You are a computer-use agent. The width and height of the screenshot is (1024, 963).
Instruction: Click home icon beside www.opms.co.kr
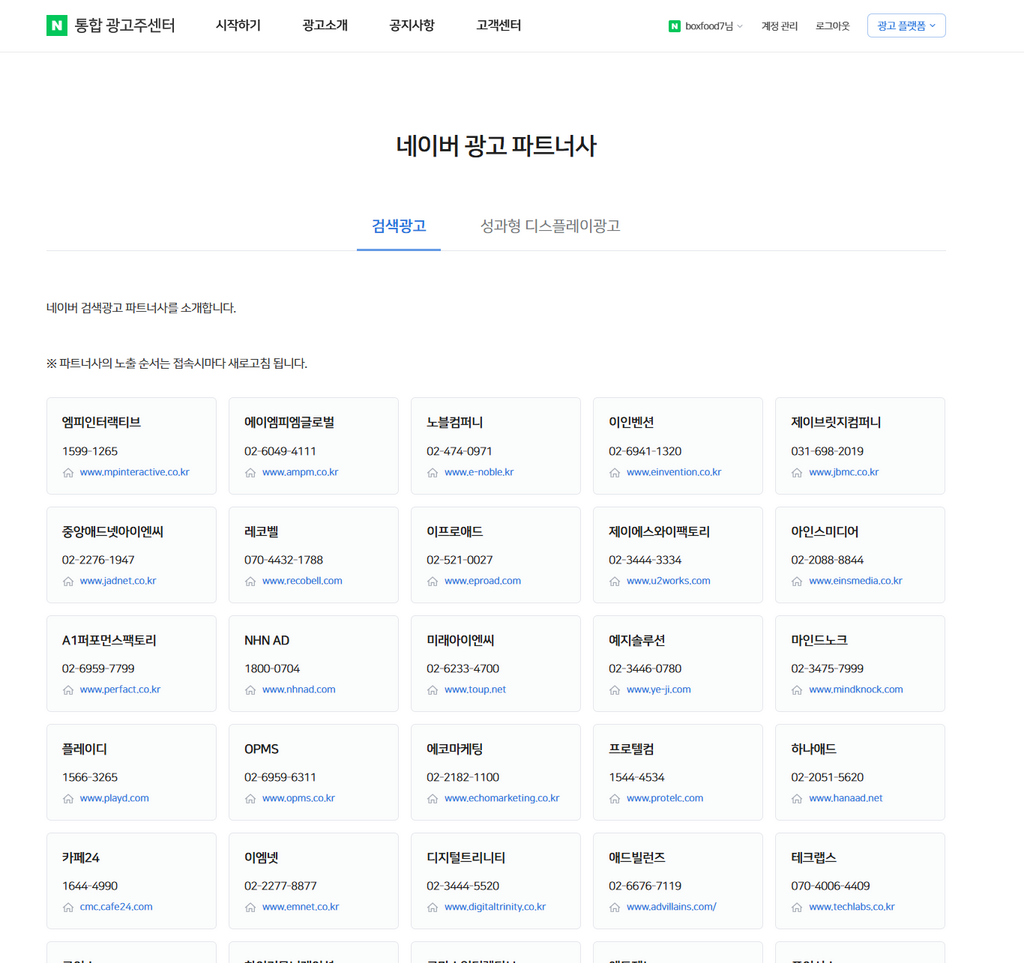click(x=250, y=798)
